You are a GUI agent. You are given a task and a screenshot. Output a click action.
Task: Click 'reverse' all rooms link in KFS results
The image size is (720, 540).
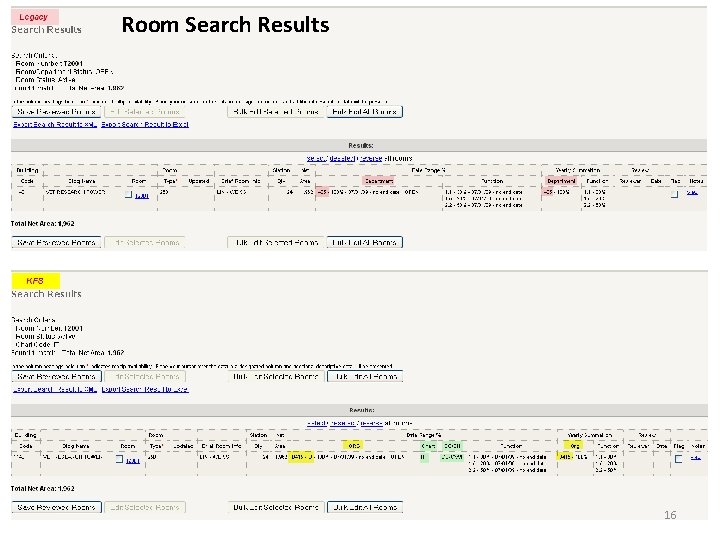coord(371,423)
